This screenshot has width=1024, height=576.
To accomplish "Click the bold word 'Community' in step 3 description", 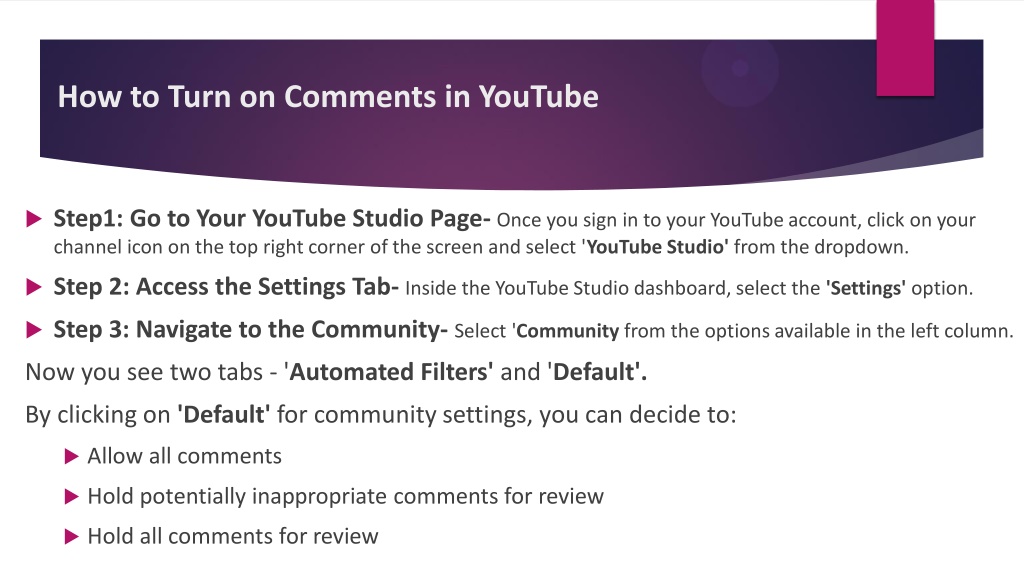I will (x=566, y=331).
